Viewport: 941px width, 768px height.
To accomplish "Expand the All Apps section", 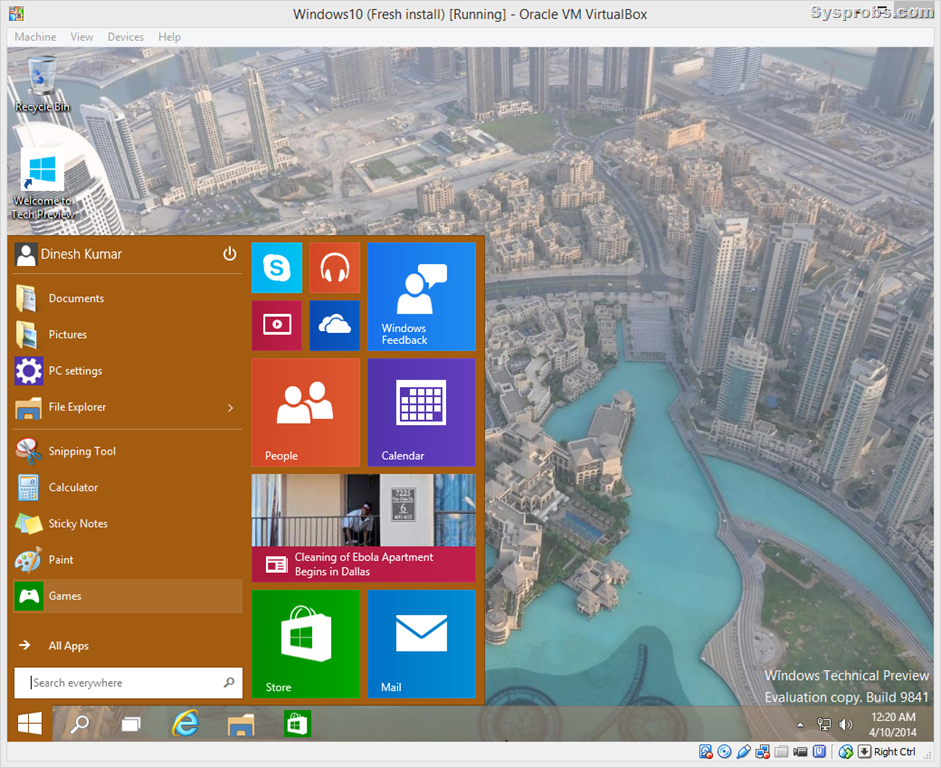I will click(x=69, y=645).
